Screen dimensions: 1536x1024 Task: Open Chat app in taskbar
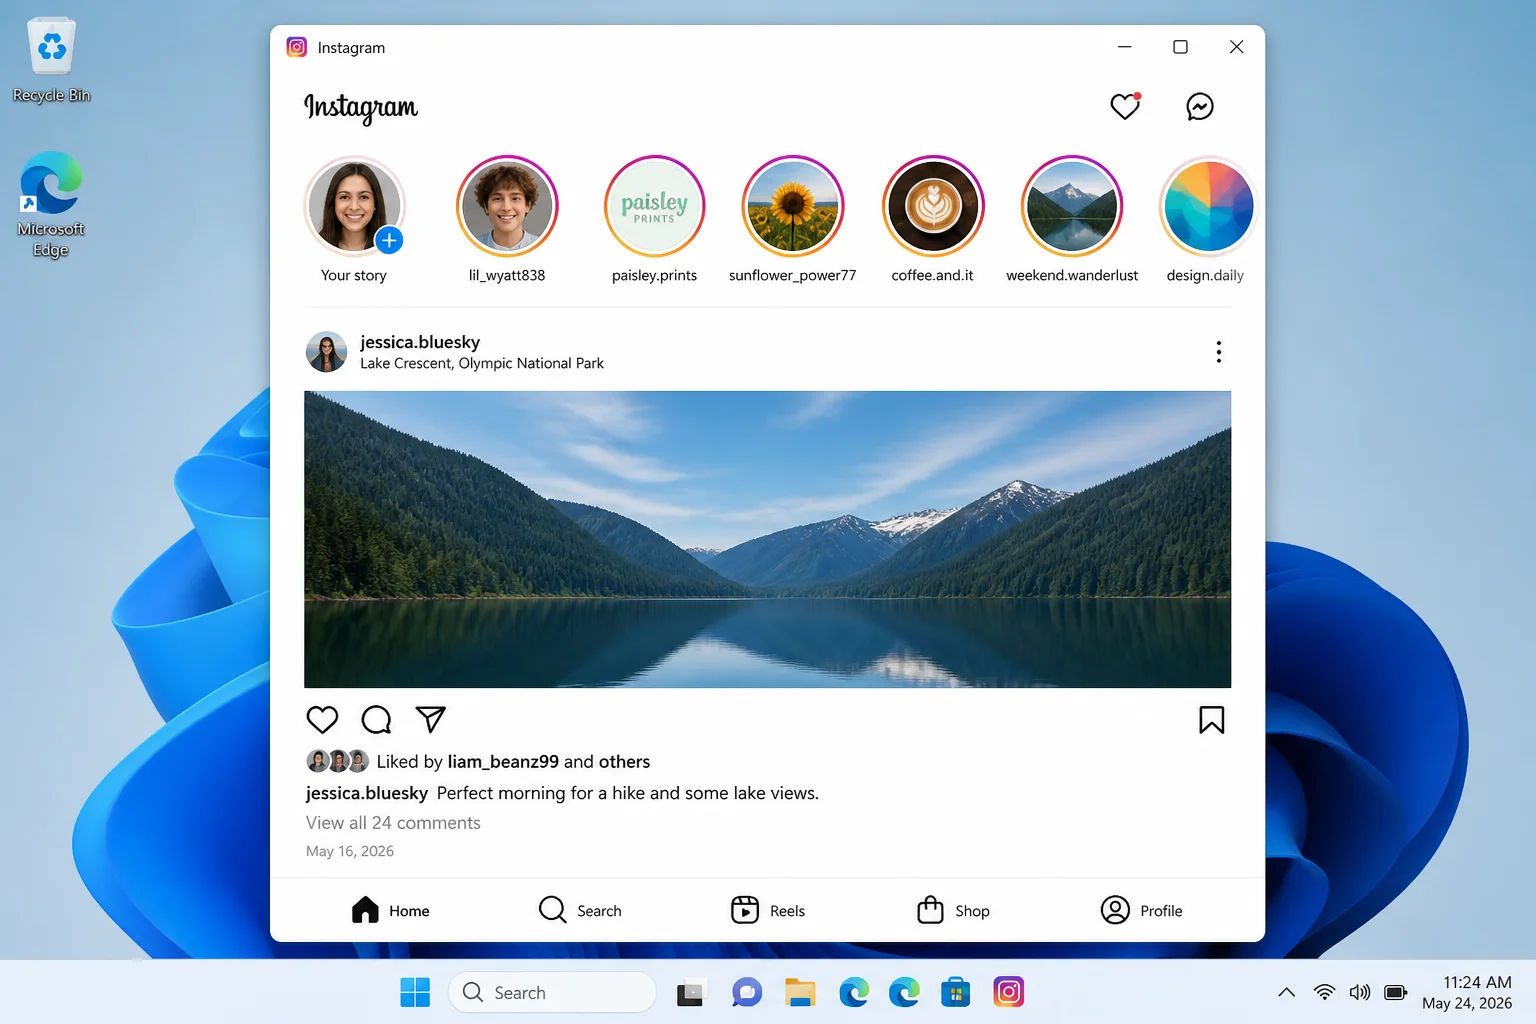(747, 992)
